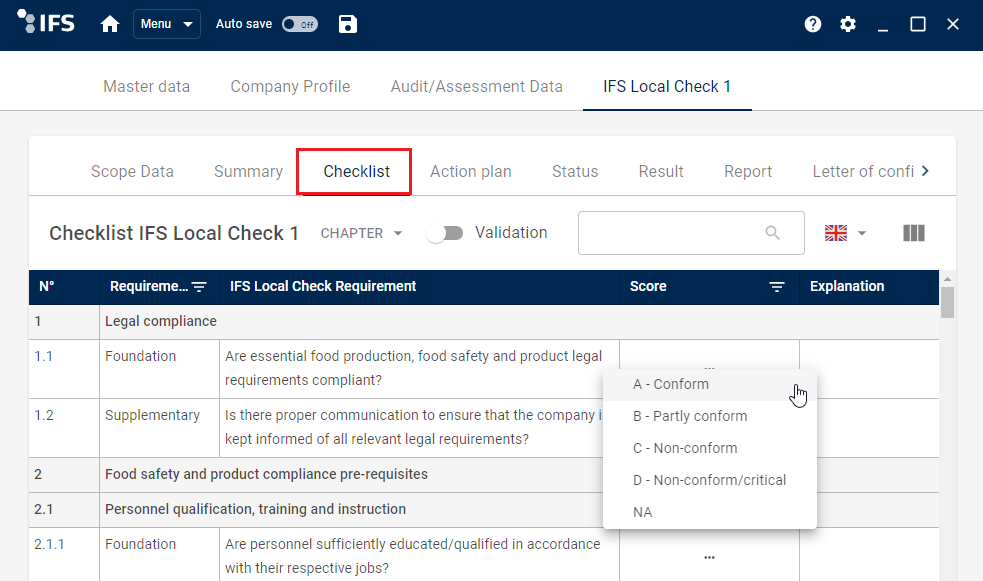Screen dimensions: 983x581
Task: Open score selector for requirement 2.1.1
Action: coord(709,557)
